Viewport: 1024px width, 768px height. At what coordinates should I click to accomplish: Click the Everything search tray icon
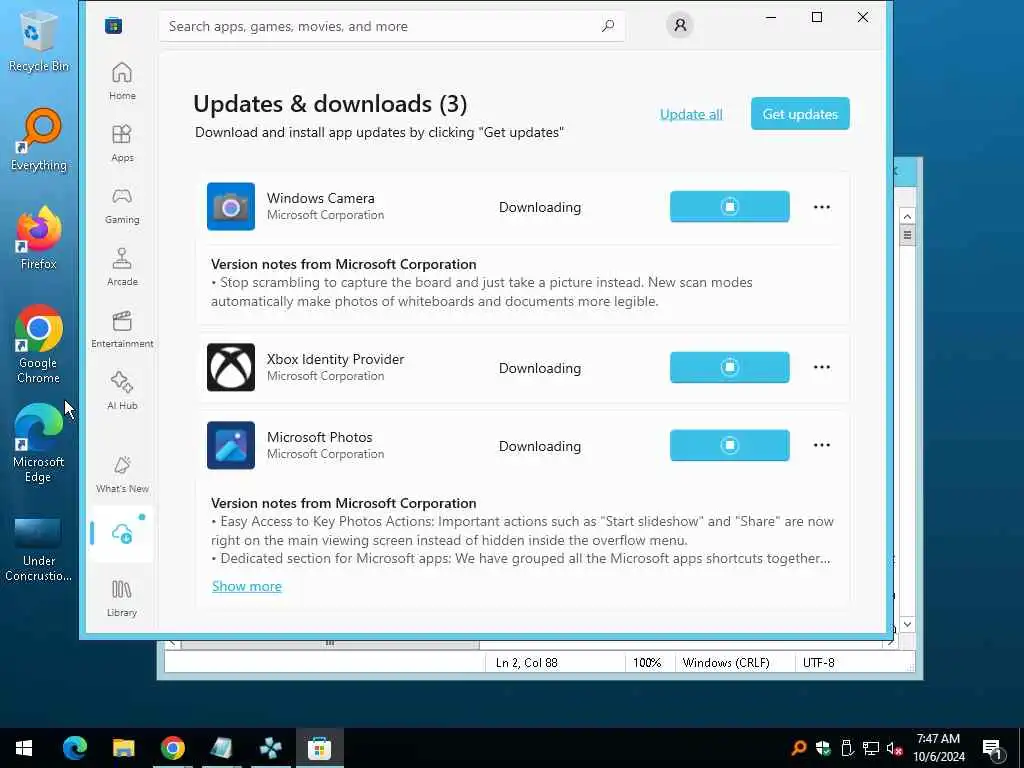point(798,748)
